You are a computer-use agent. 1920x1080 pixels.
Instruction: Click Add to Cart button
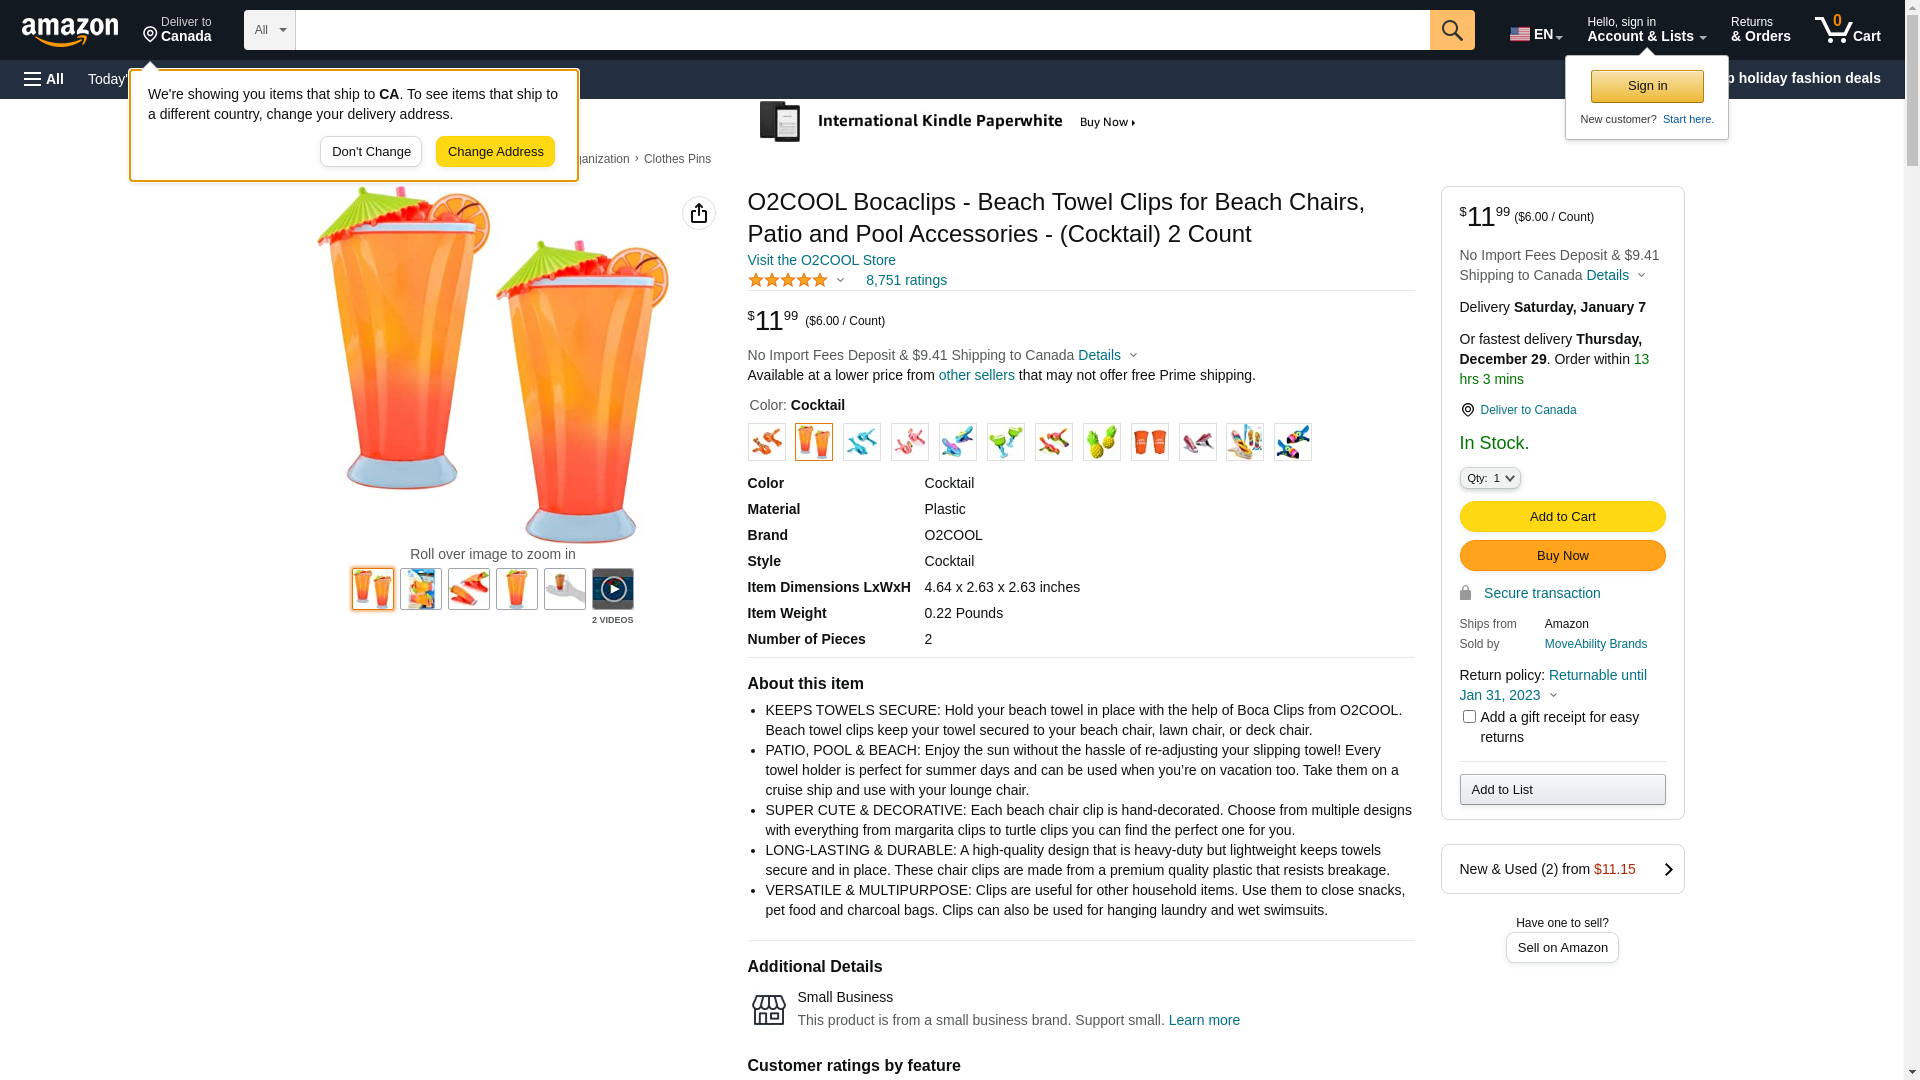click(x=1562, y=517)
